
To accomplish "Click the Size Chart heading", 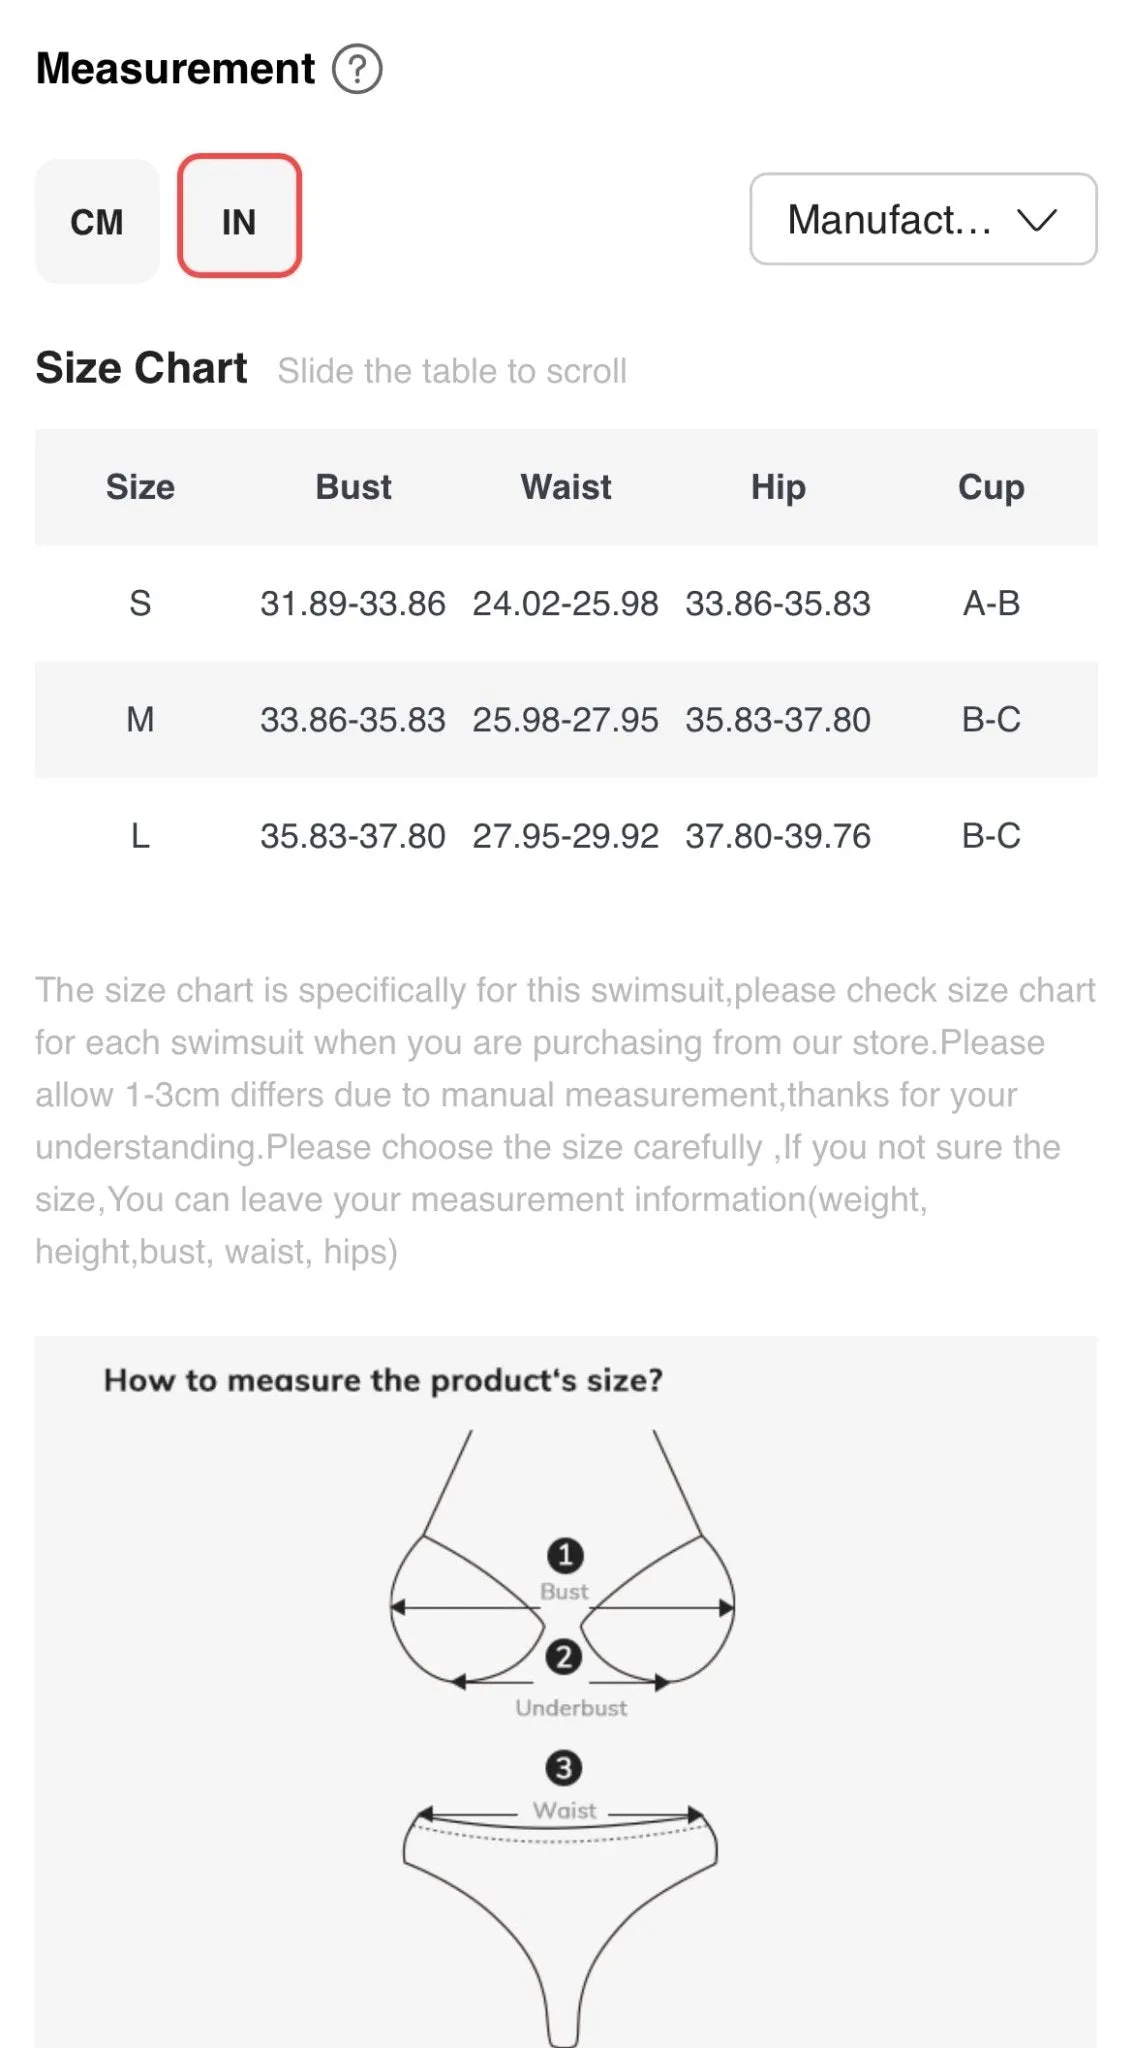I will pyautogui.click(x=141, y=368).
